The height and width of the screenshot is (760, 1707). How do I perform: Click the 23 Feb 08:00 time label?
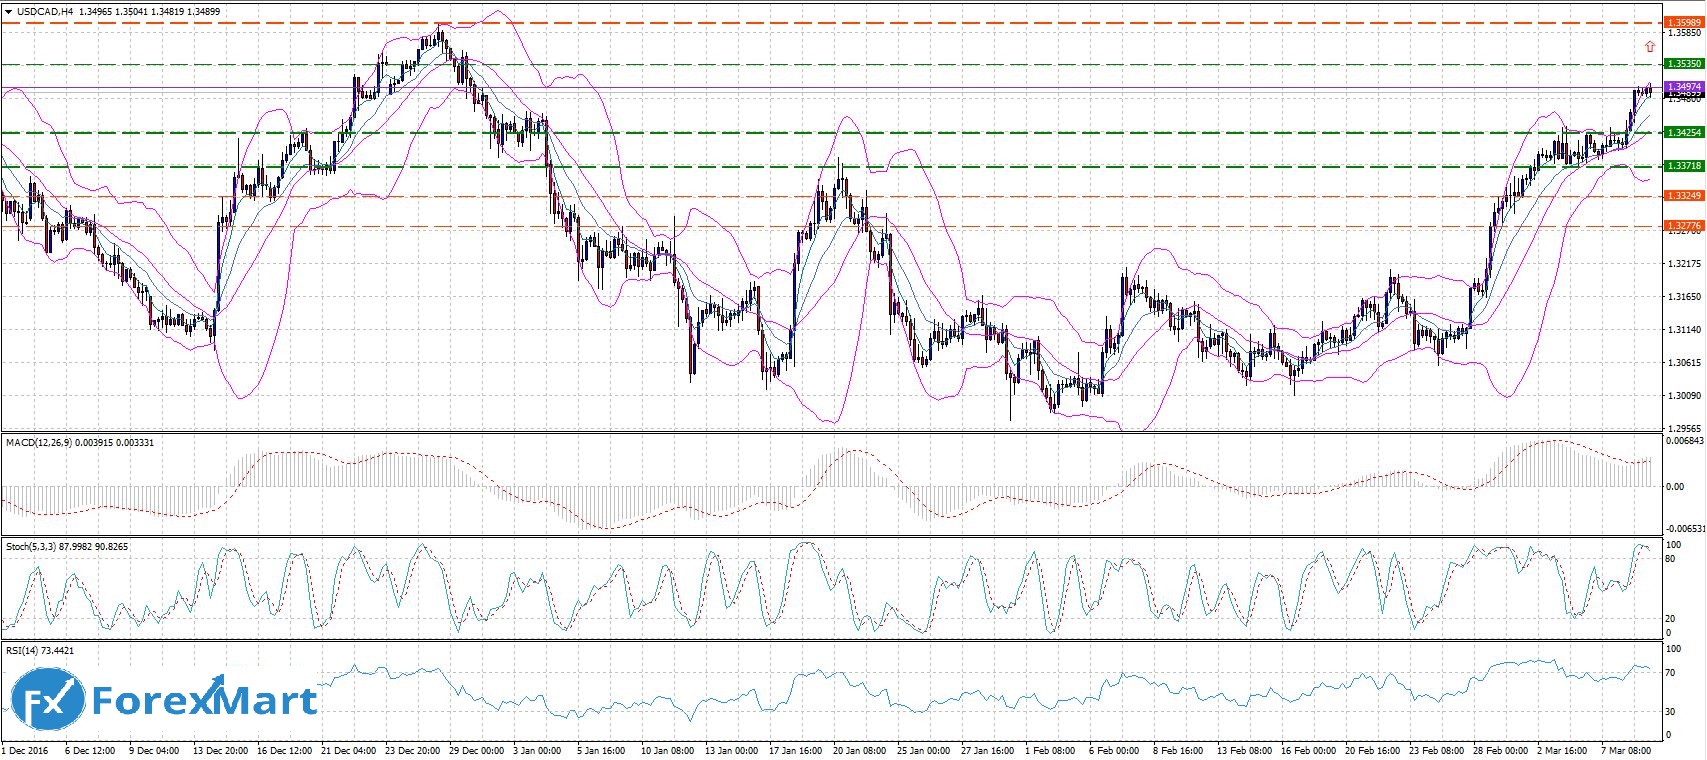click(1437, 750)
